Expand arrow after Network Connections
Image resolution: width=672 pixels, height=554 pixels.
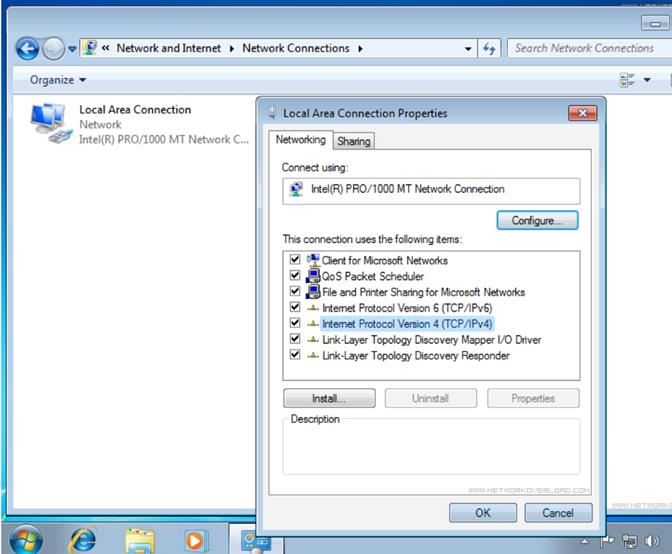(x=360, y=48)
